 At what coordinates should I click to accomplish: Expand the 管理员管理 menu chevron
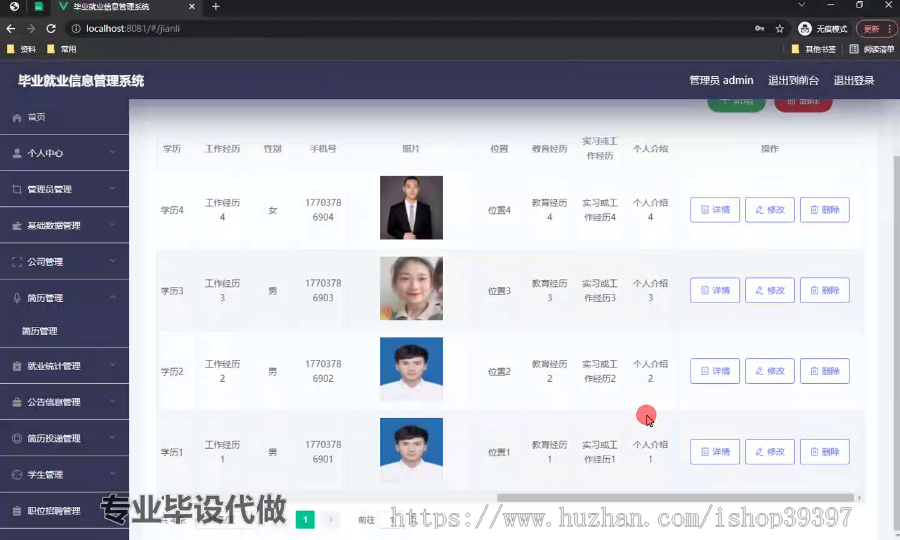point(112,188)
